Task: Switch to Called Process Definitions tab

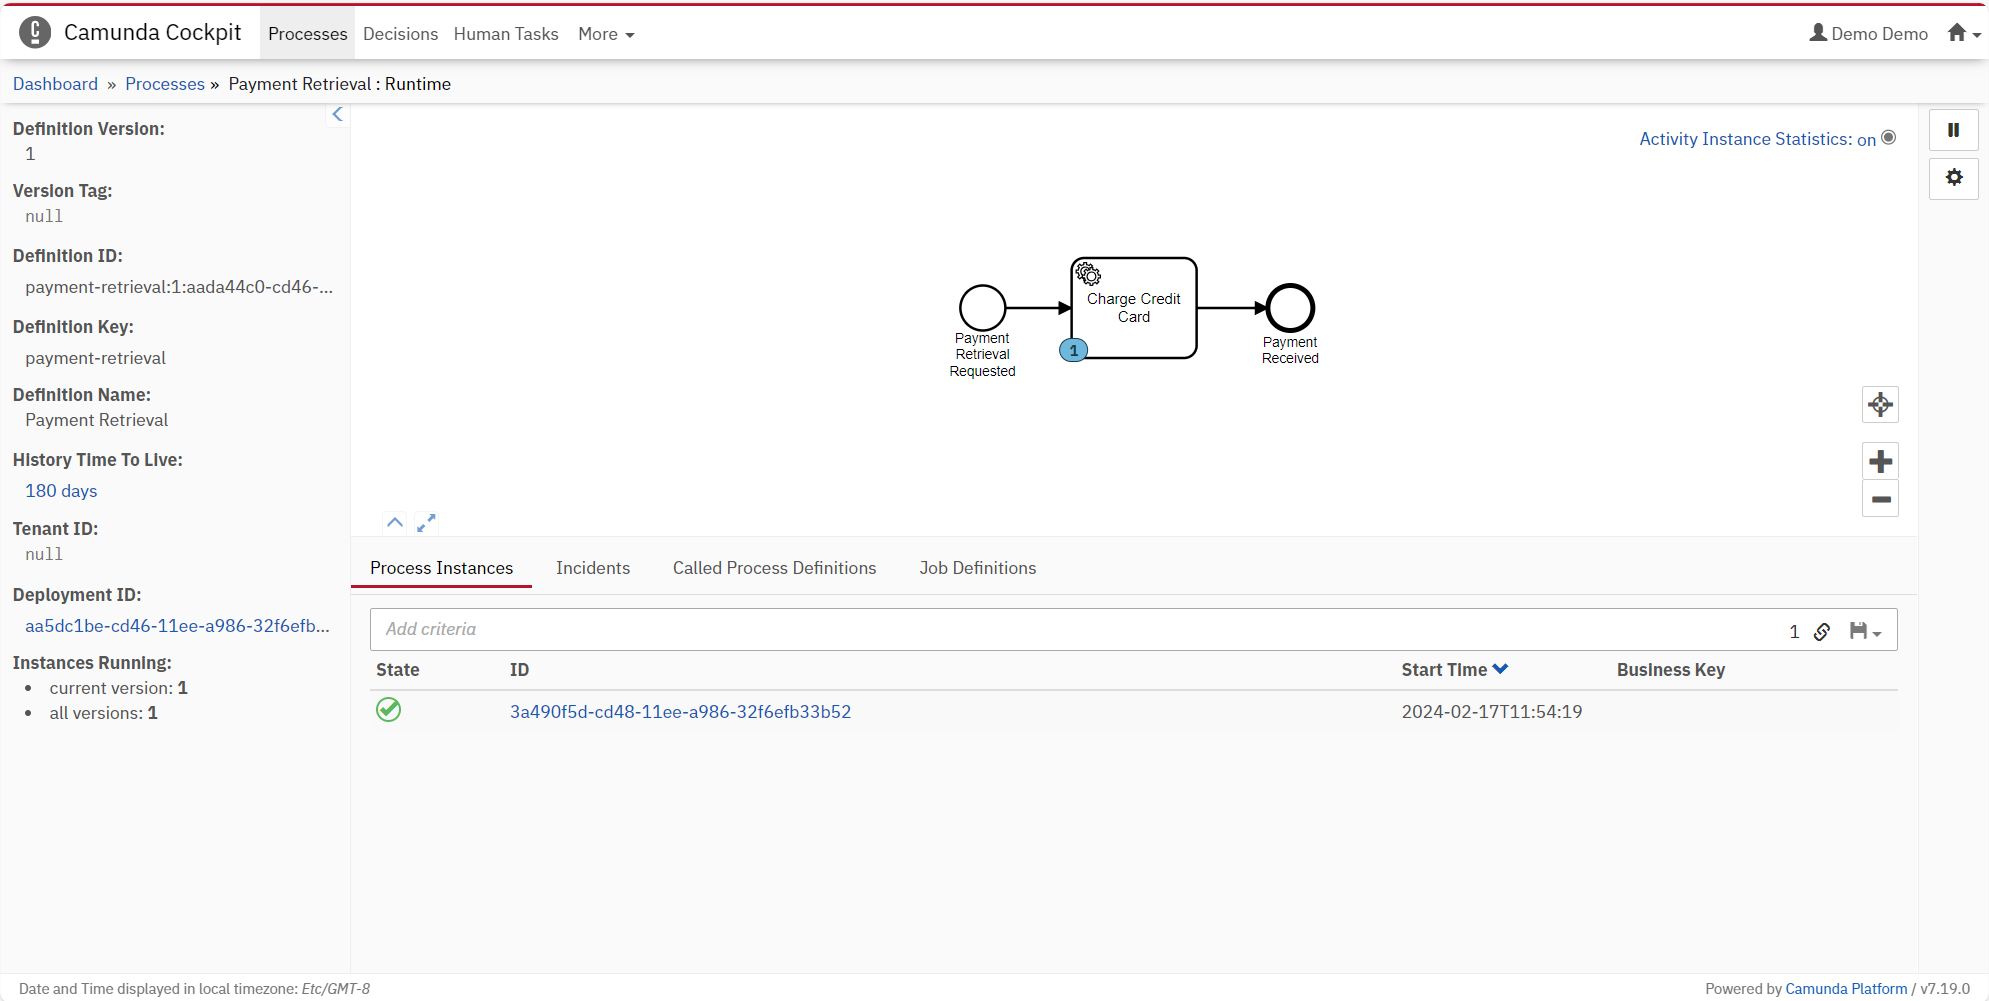Action: tap(774, 568)
